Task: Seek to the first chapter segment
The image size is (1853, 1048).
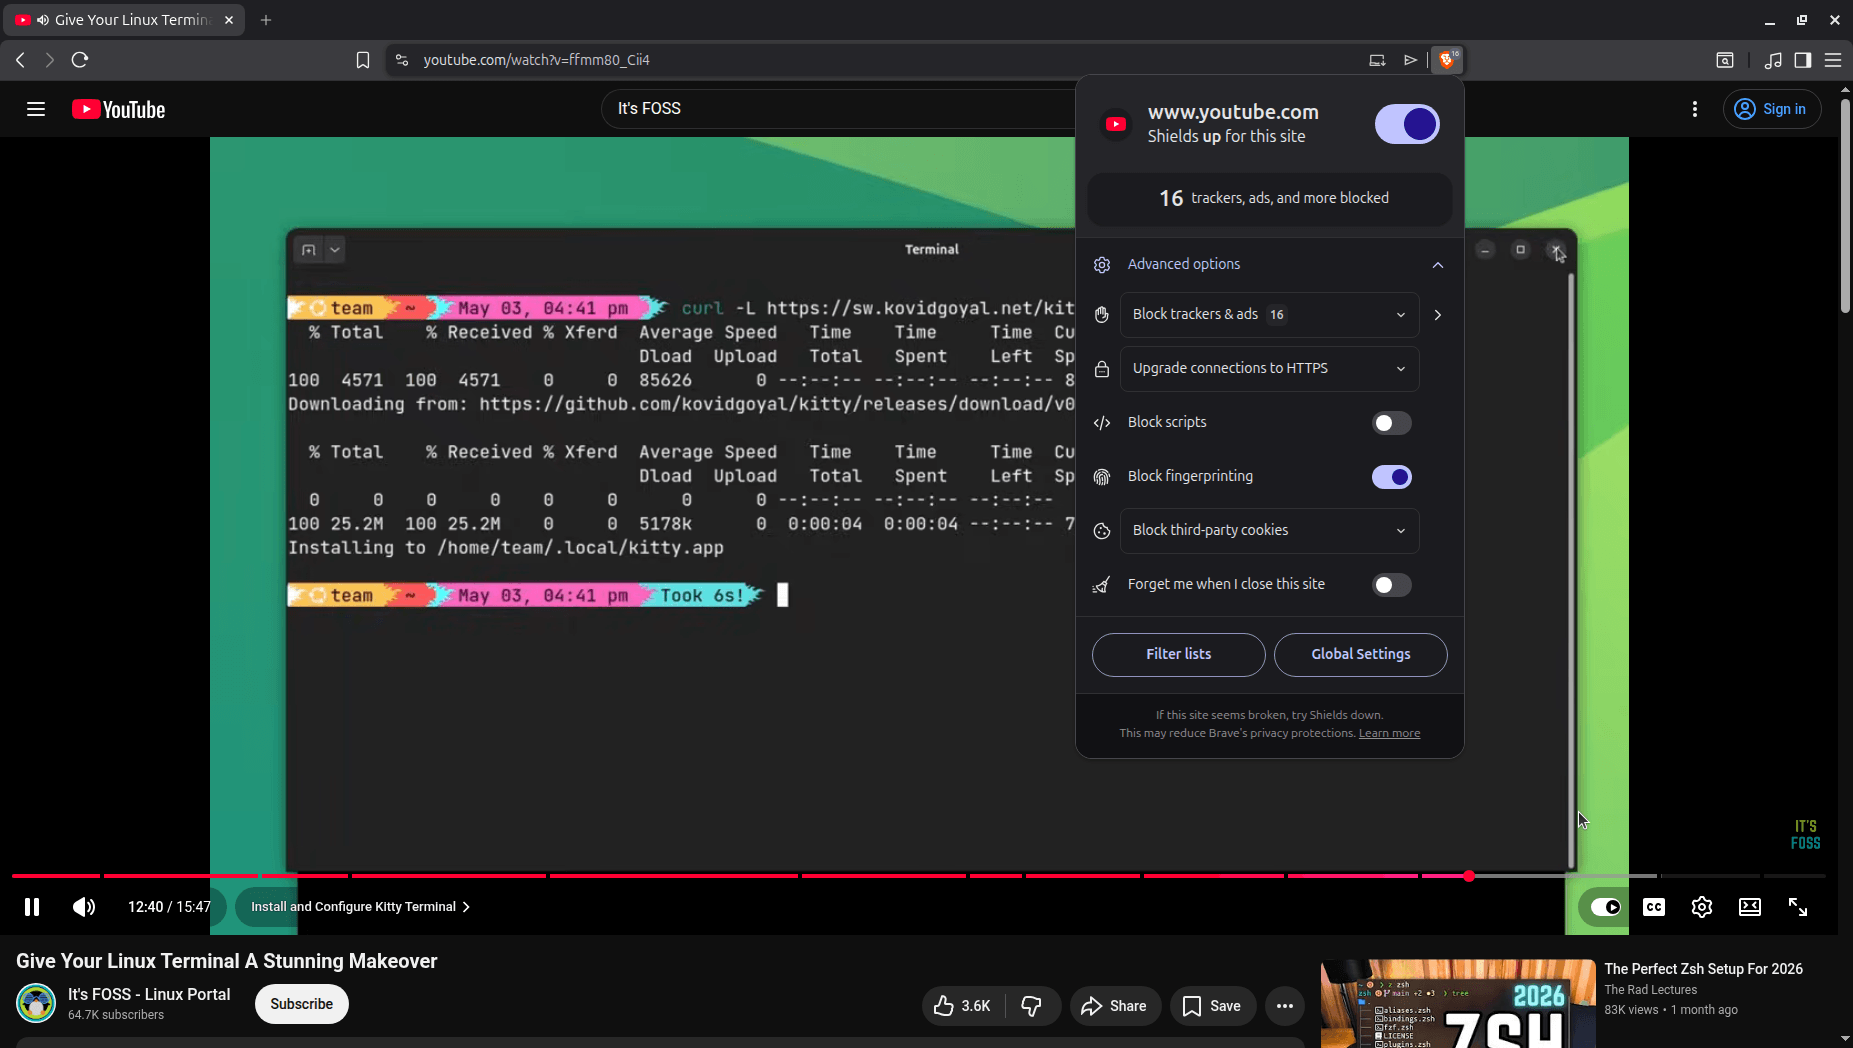Action: point(56,876)
